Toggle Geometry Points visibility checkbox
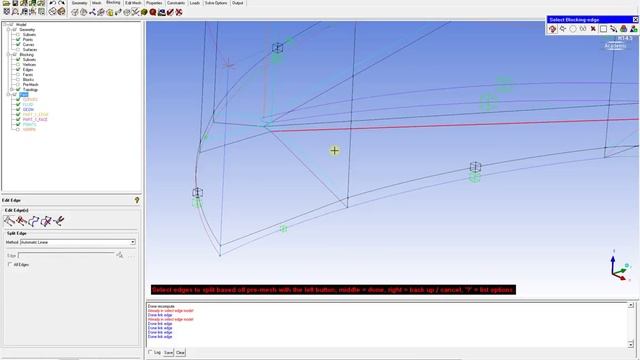The width and height of the screenshot is (640, 360). point(18,40)
